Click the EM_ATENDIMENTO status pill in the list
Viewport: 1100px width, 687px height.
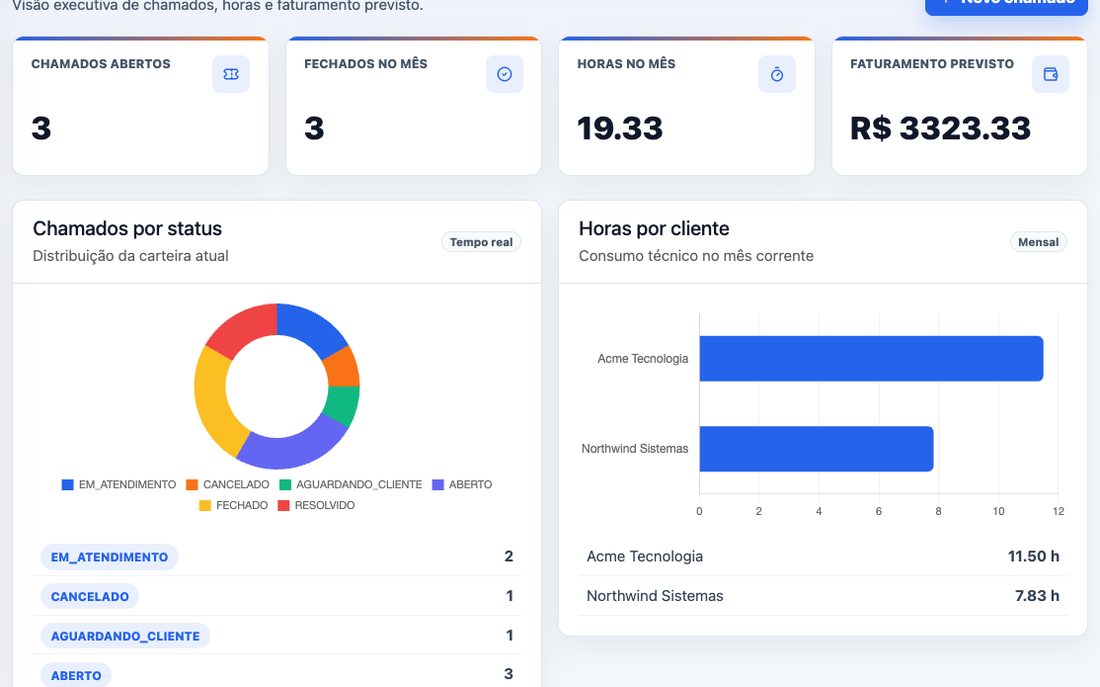click(x=109, y=557)
